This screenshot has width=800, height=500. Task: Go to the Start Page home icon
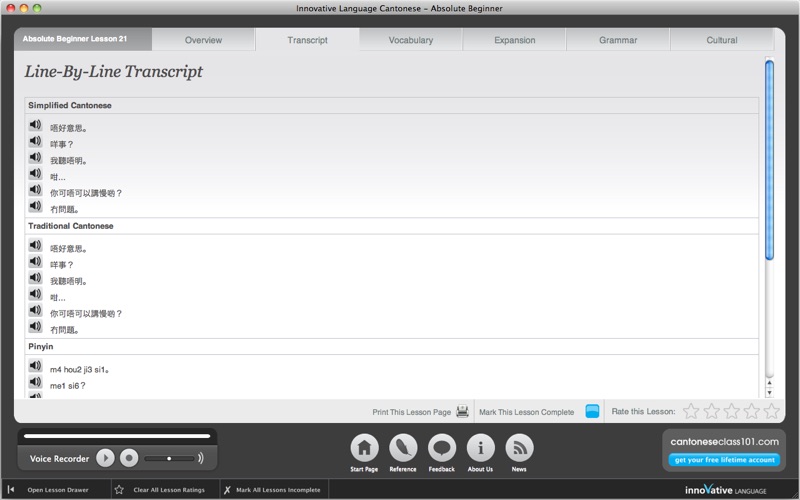[x=364, y=448]
